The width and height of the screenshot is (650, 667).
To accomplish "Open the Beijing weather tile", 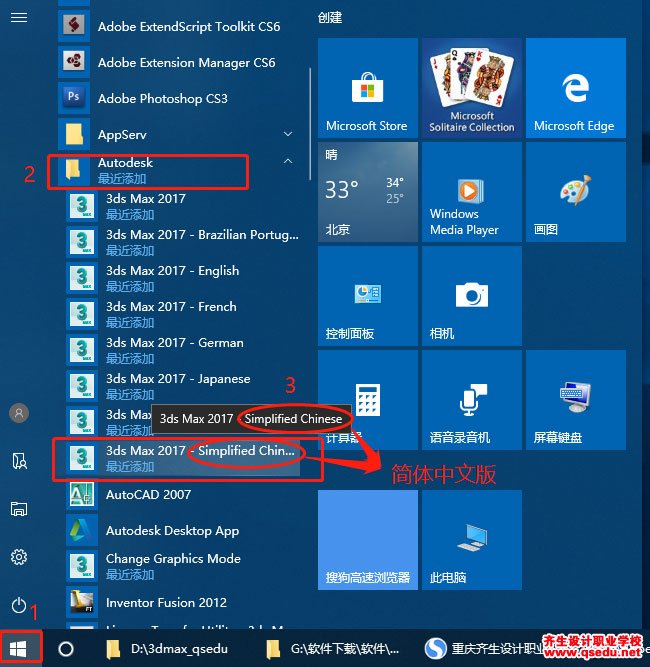I will pos(368,192).
